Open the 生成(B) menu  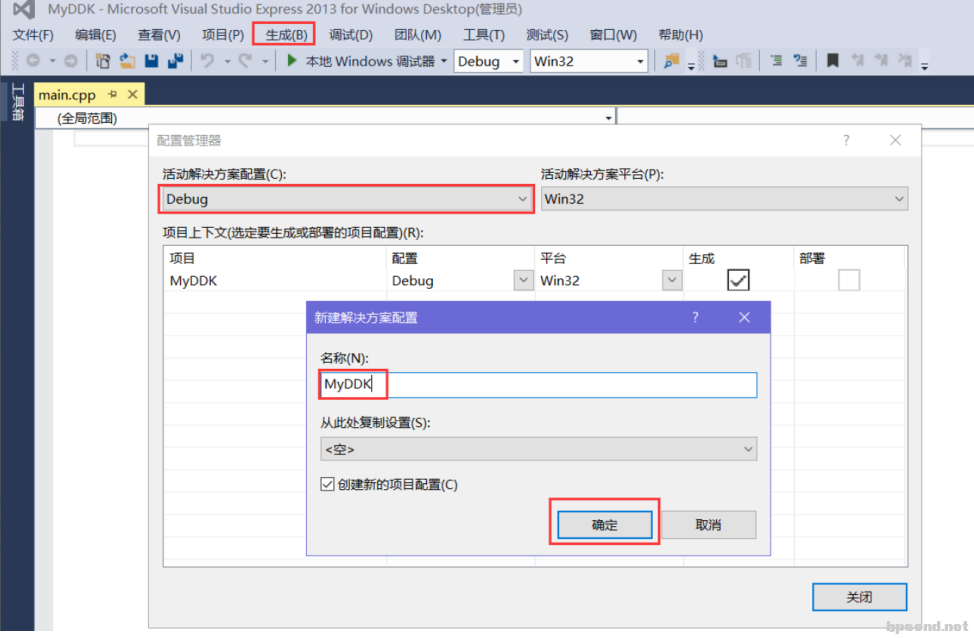tap(286, 35)
